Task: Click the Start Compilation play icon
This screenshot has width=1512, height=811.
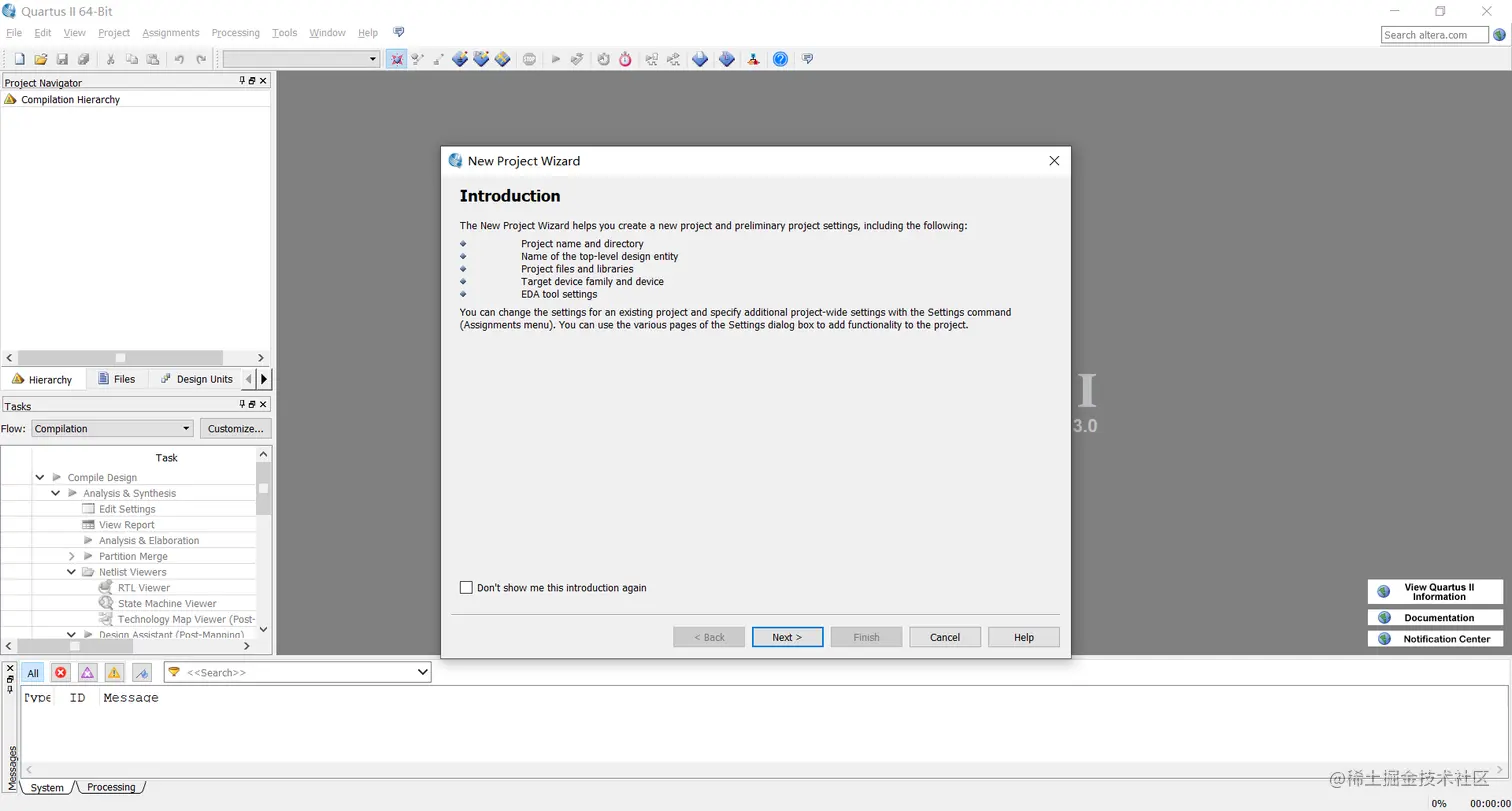Action: point(556,59)
